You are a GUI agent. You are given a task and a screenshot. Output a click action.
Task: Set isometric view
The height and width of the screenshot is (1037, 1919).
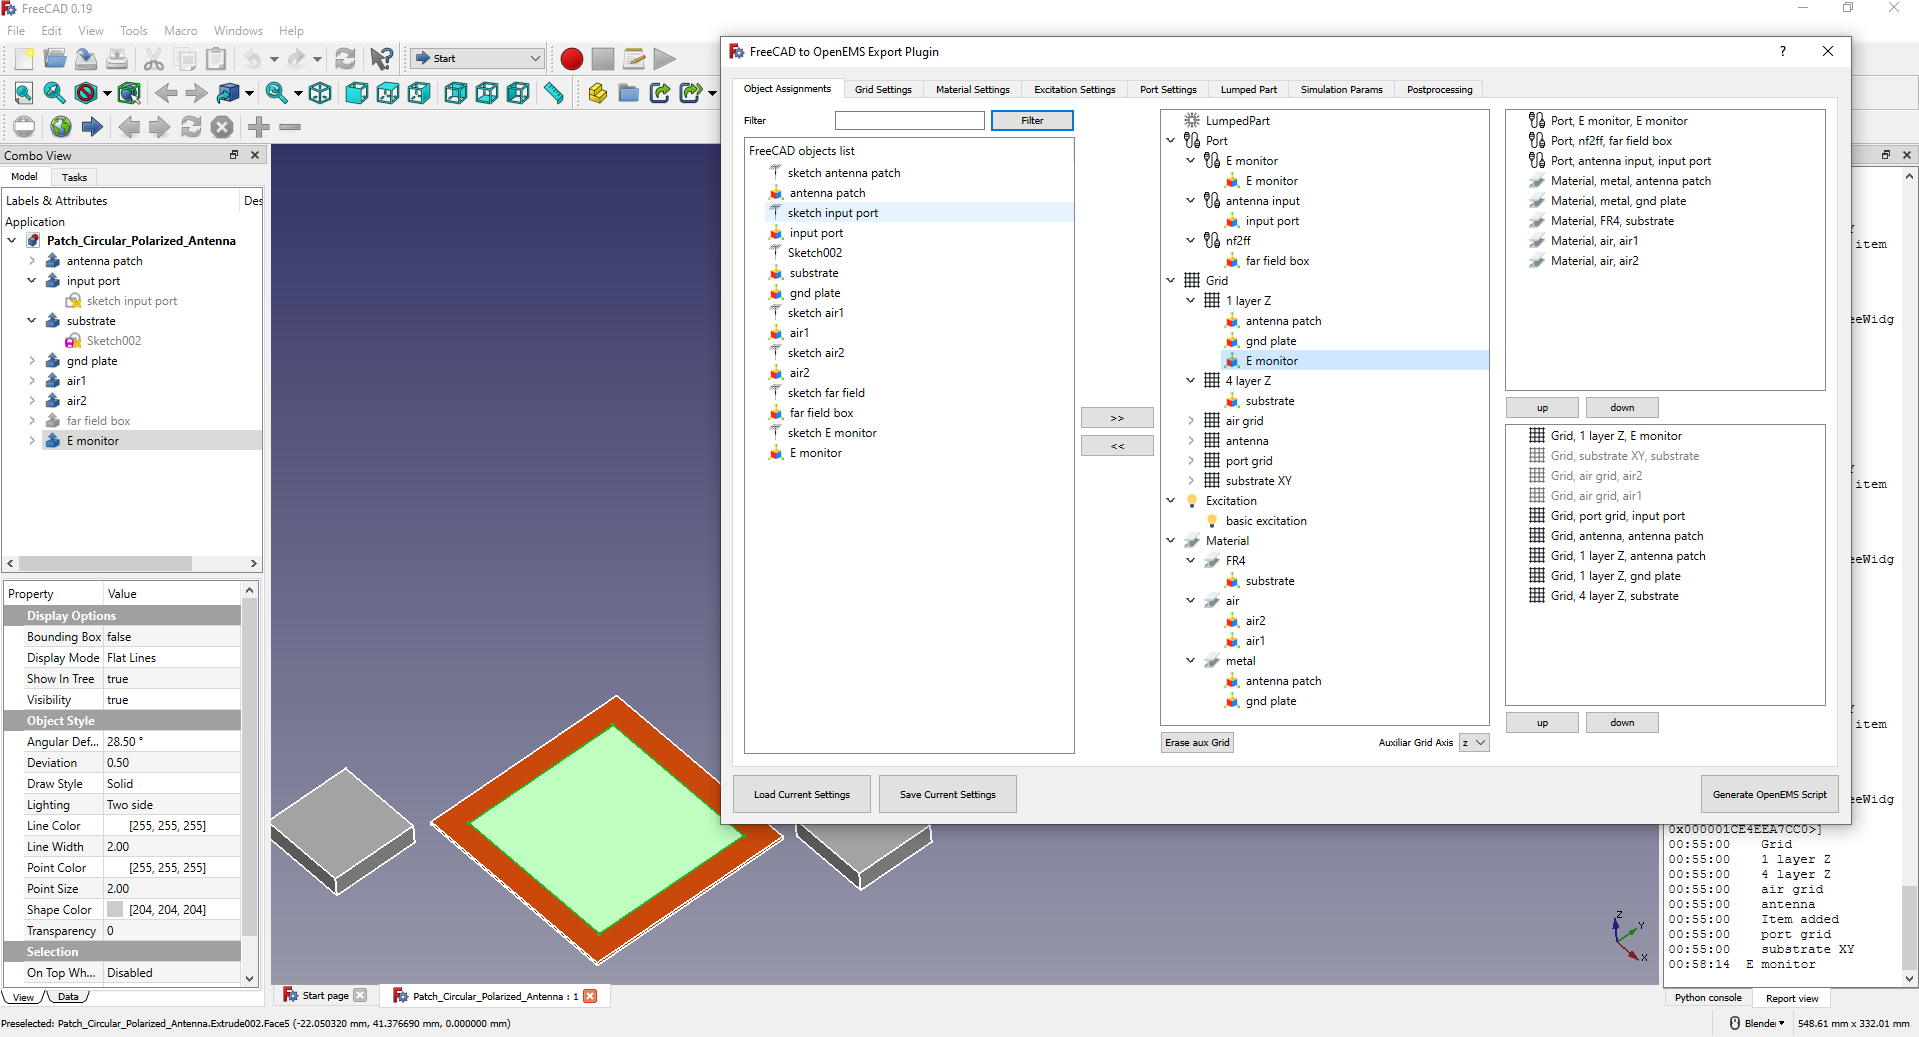[x=320, y=94]
